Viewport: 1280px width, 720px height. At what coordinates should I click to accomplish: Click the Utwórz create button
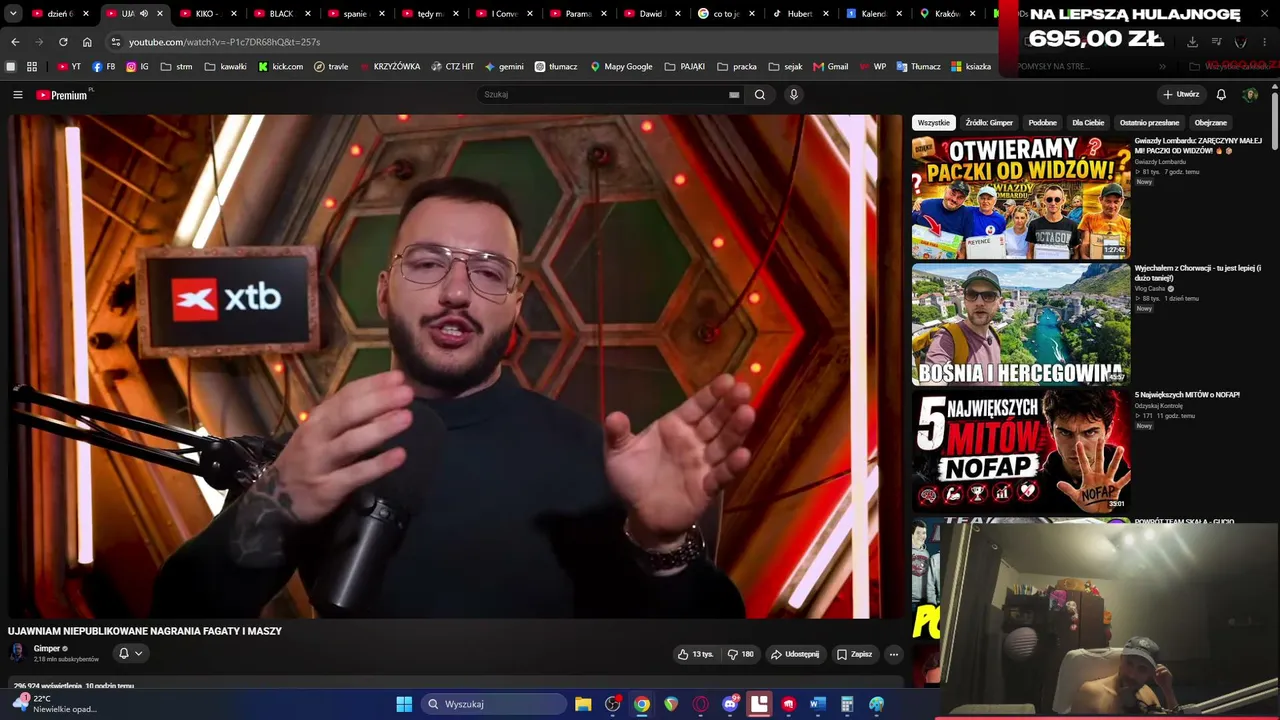point(1181,95)
